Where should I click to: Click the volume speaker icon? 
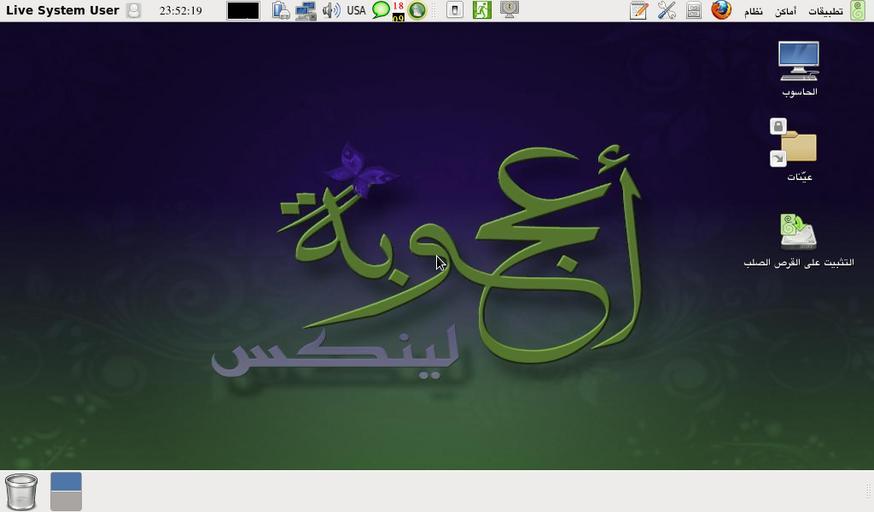[331, 11]
